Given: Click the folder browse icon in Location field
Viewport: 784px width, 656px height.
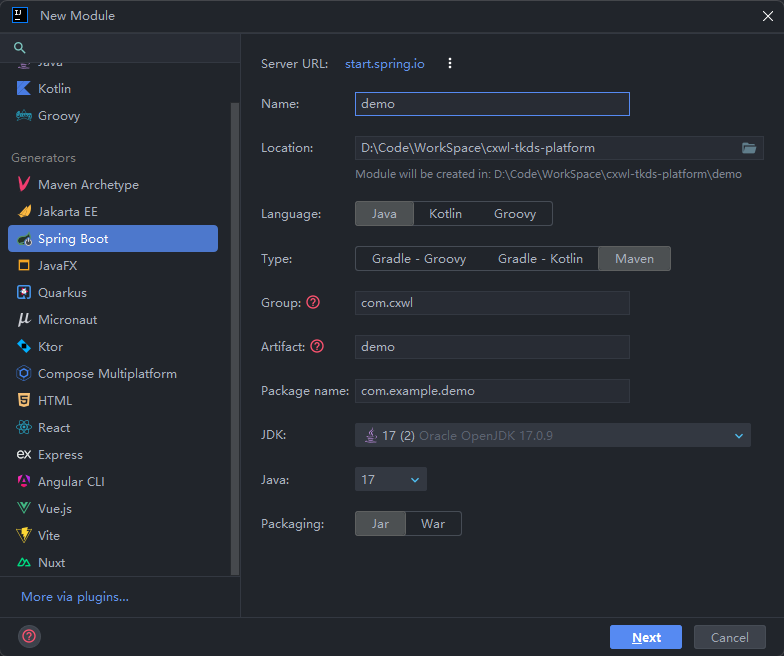Looking at the screenshot, I should [749, 148].
